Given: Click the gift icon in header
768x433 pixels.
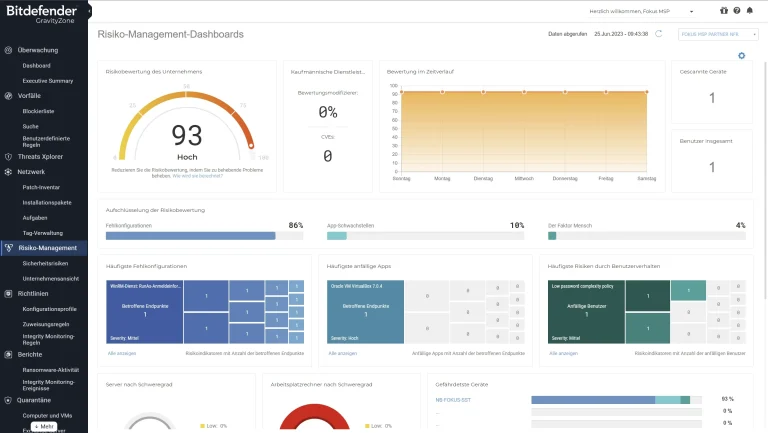Looking at the screenshot, I should pos(724,10).
